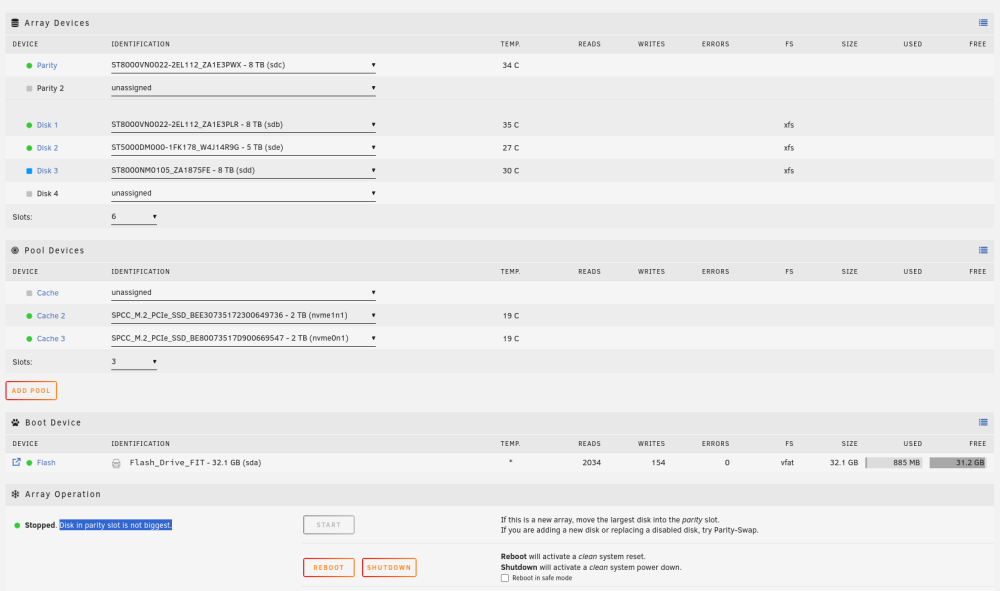The image size is (1000, 591).
Task: Click the Cache grey status indicator
Action: pyautogui.click(x=29, y=293)
